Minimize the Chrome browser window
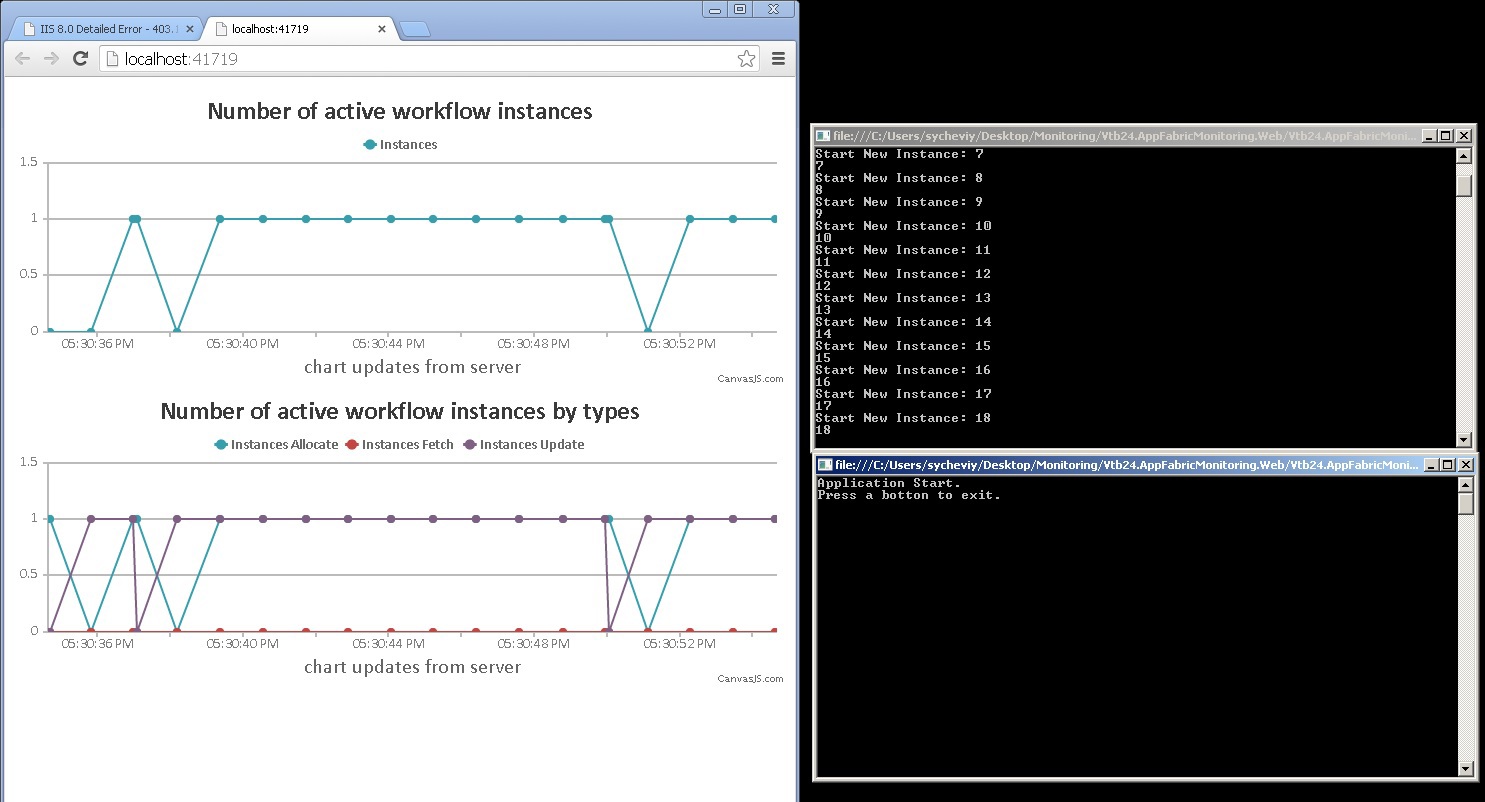The height and width of the screenshot is (802, 1485). point(713,9)
